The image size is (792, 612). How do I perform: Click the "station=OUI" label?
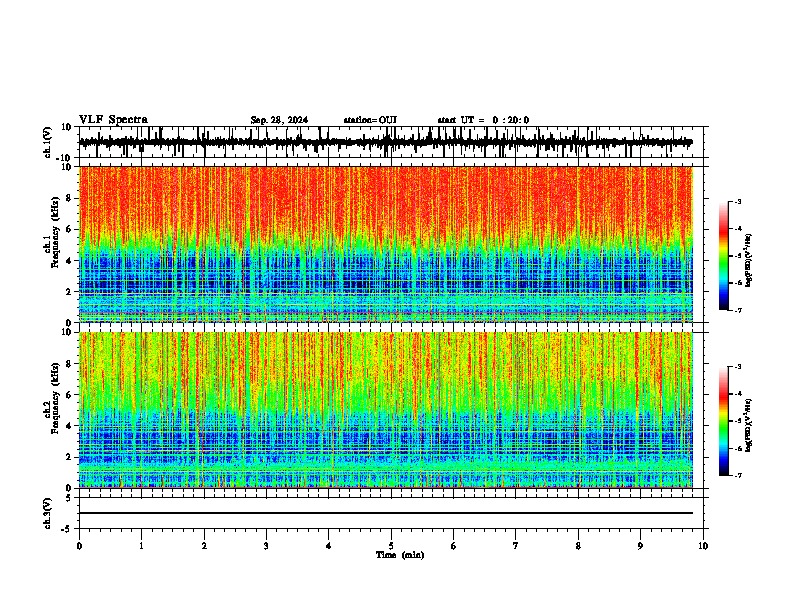(x=370, y=120)
